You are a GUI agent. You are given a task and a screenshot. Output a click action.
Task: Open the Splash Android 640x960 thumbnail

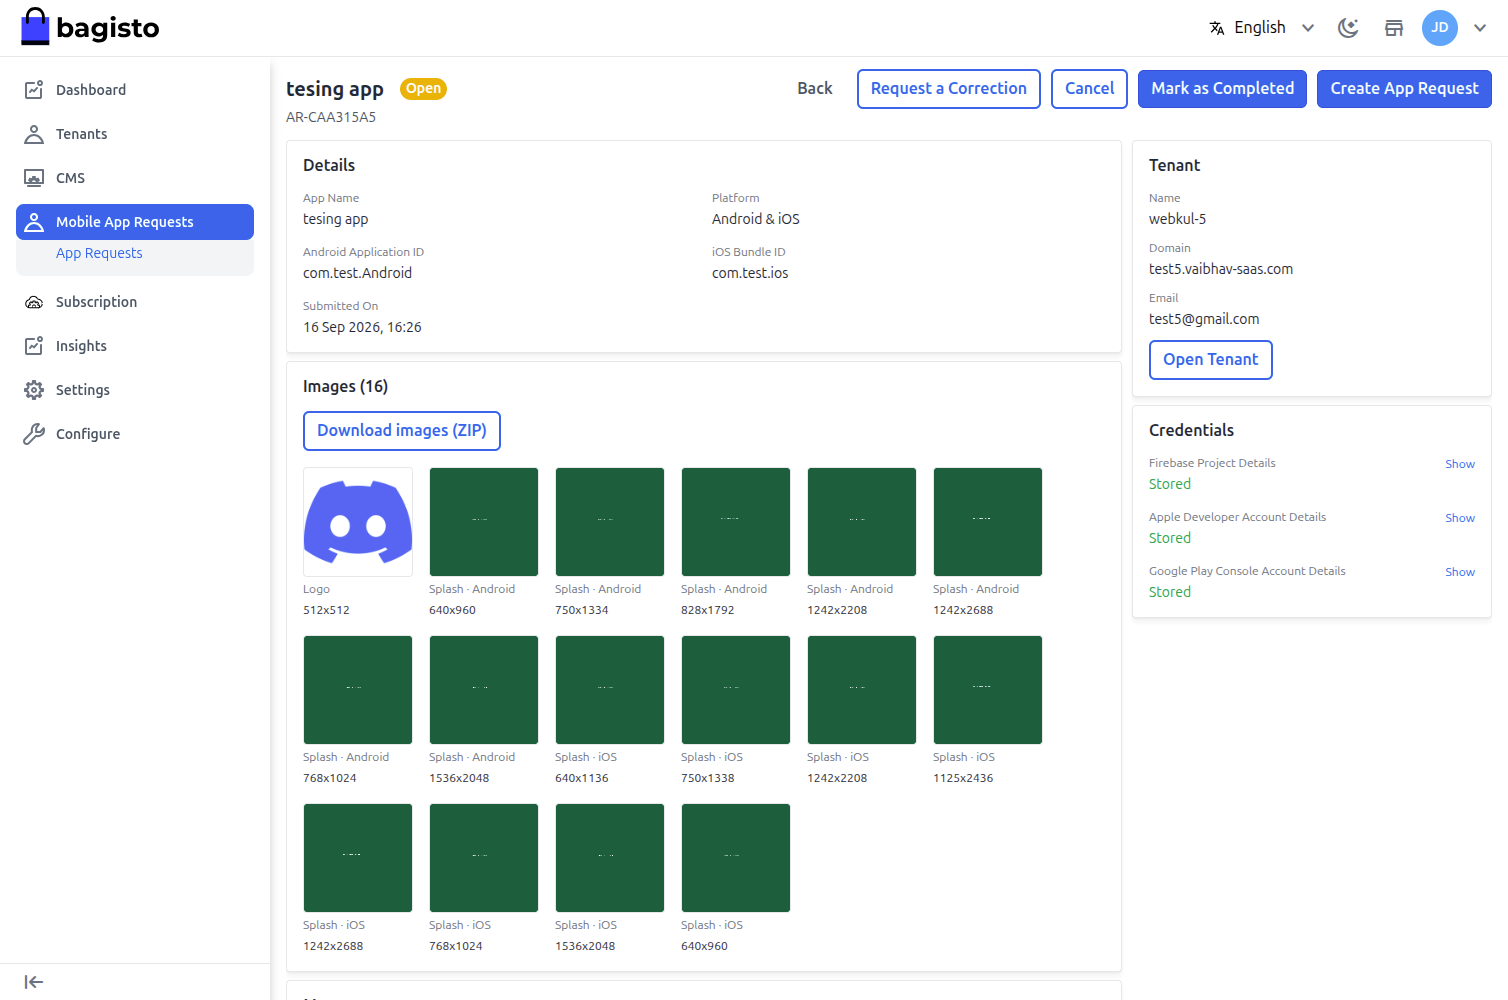[x=484, y=522]
